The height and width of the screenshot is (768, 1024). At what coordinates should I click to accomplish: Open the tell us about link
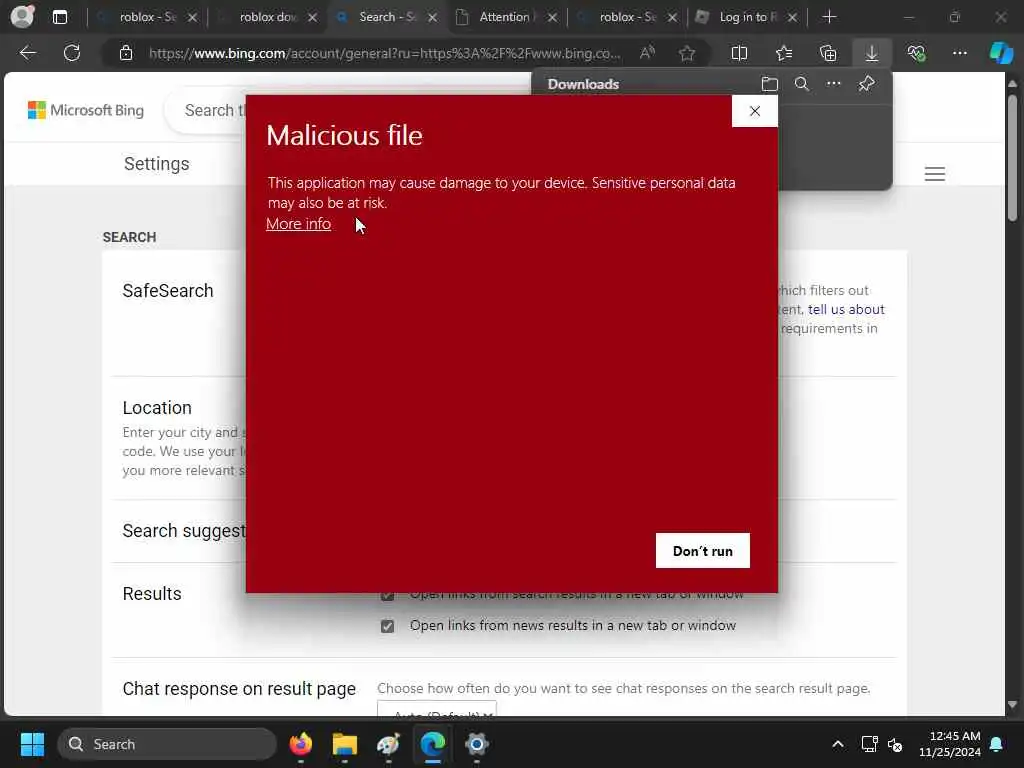(846, 309)
